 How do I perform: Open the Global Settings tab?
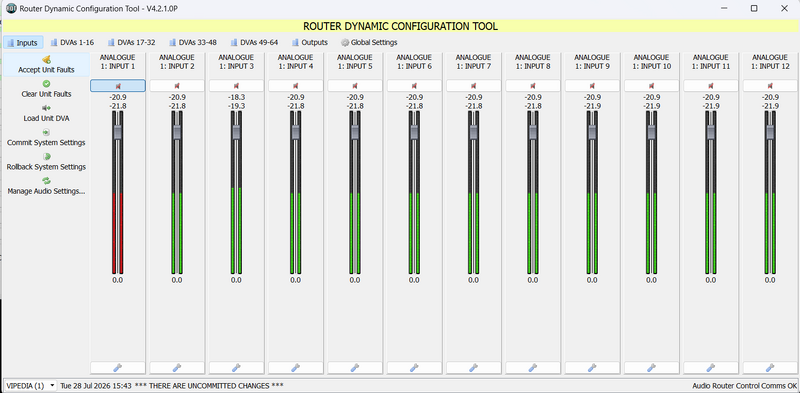tap(369, 42)
